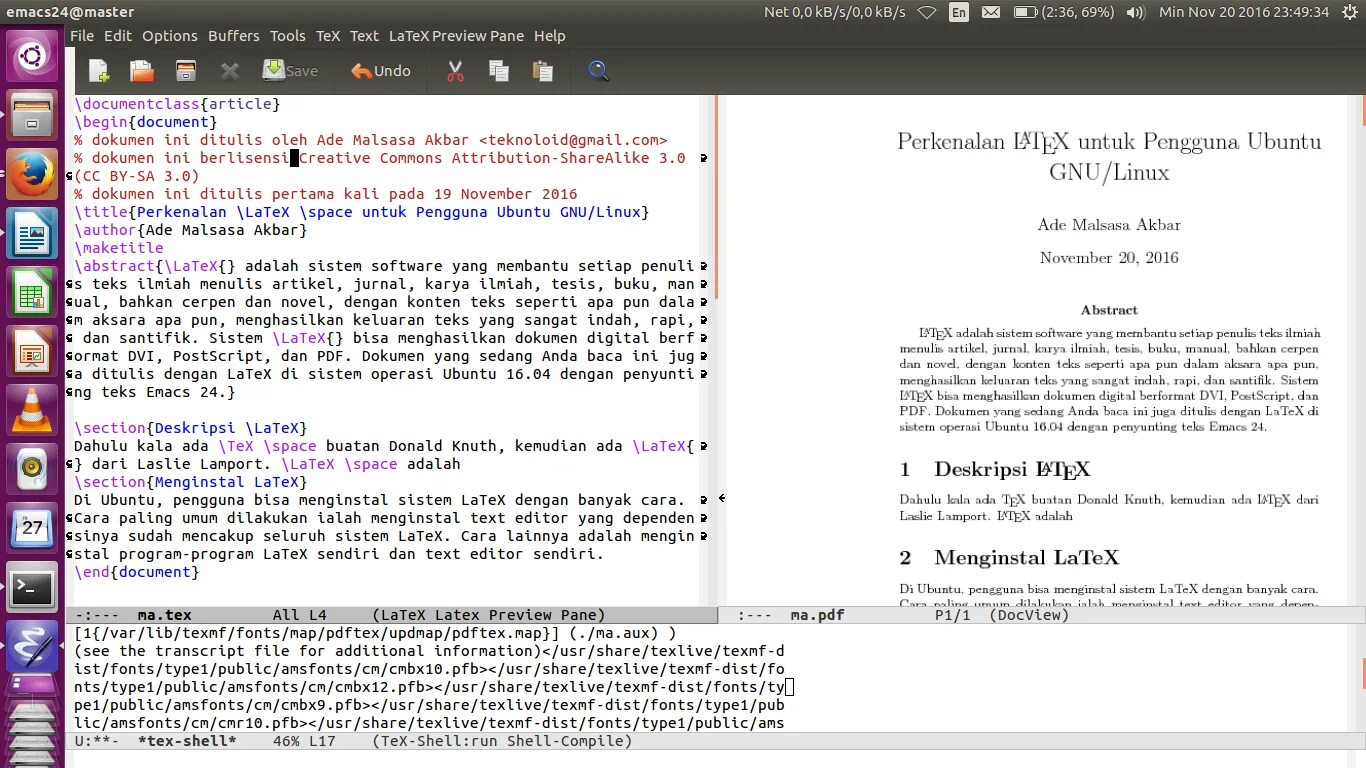Click the Net 0,0 kB/s indicator
The height and width of the screenshot is (768, 1366).
pos(835,12)
